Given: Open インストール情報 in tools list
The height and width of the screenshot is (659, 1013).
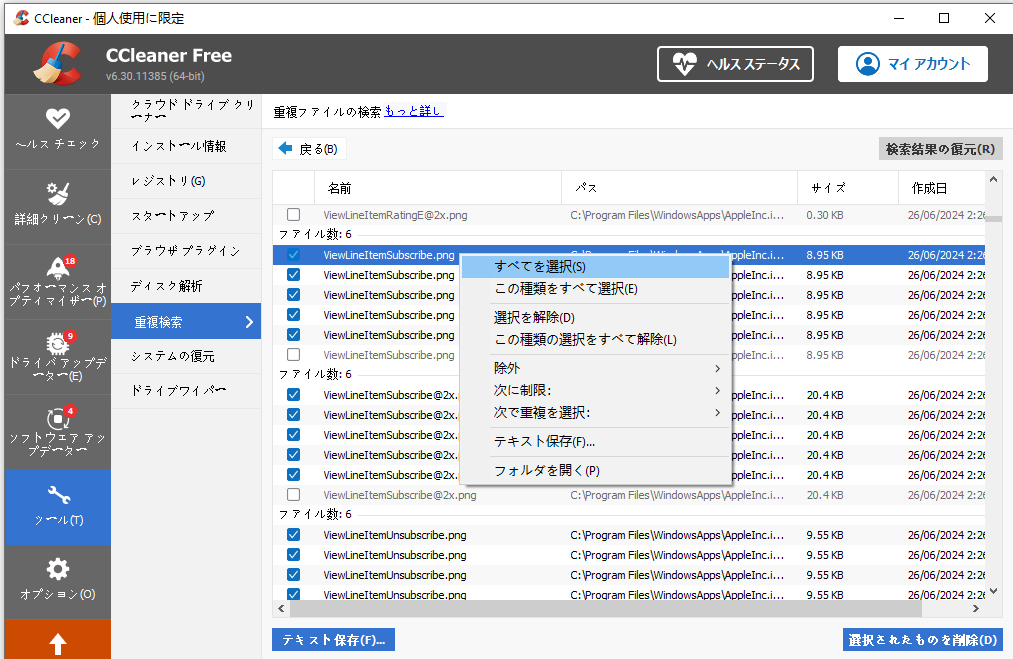Looking at the screenshot, I should (x=186, y=146).
